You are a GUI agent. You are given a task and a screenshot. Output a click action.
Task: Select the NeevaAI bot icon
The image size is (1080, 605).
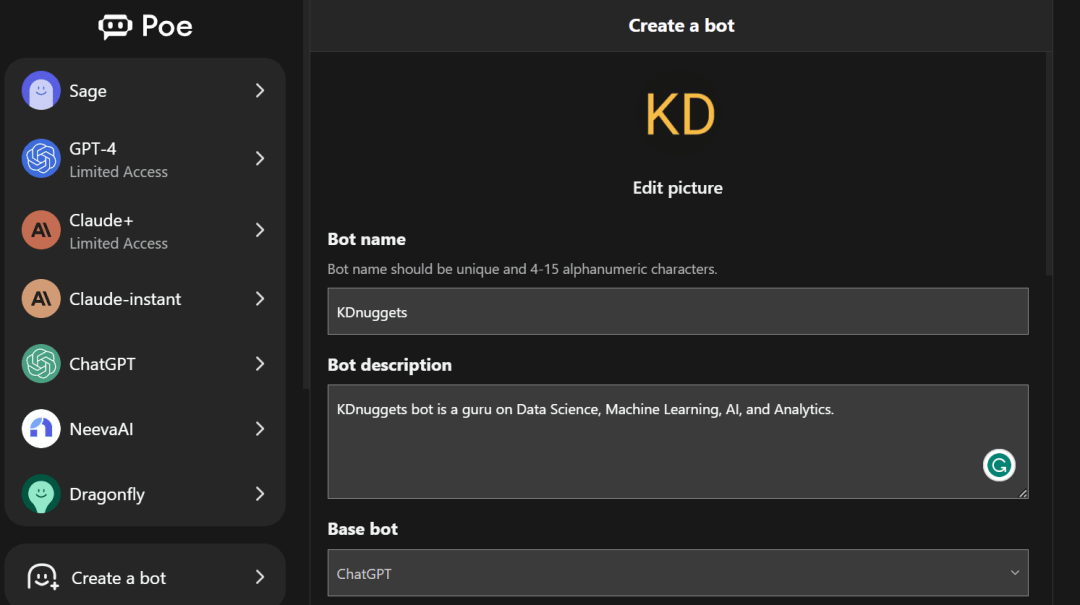(41, 429)
